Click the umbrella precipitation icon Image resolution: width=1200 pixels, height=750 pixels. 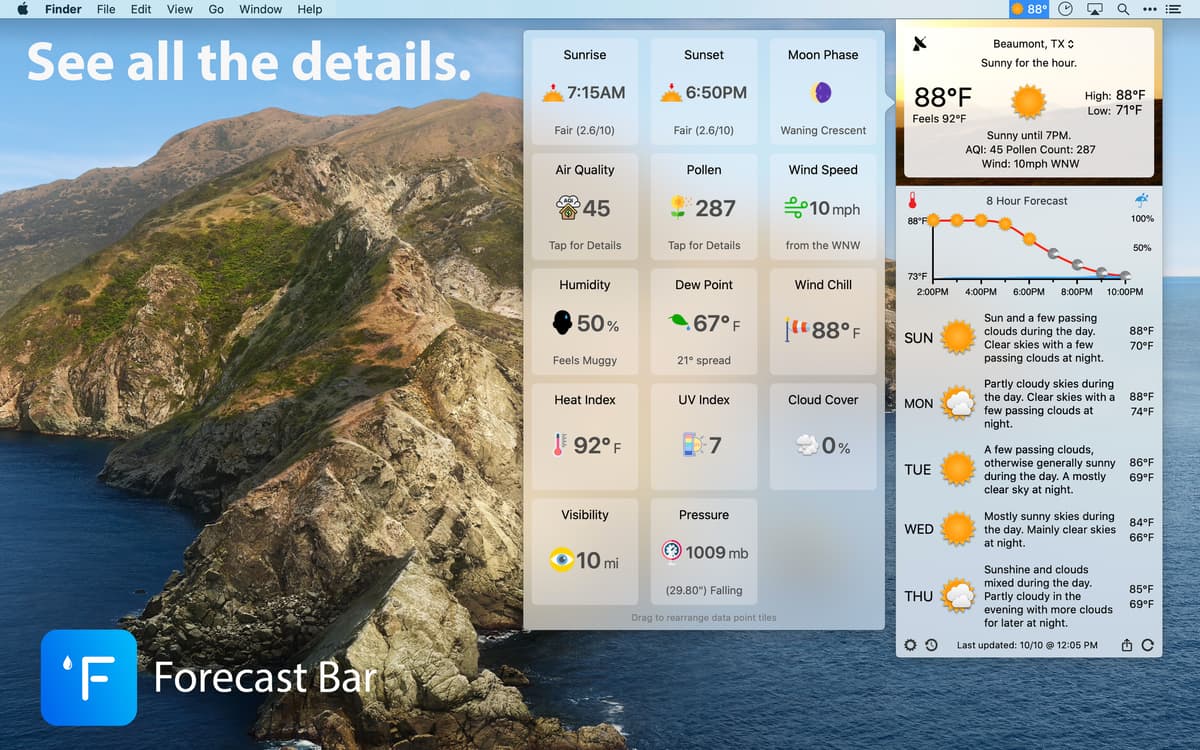pos(1142,200)
